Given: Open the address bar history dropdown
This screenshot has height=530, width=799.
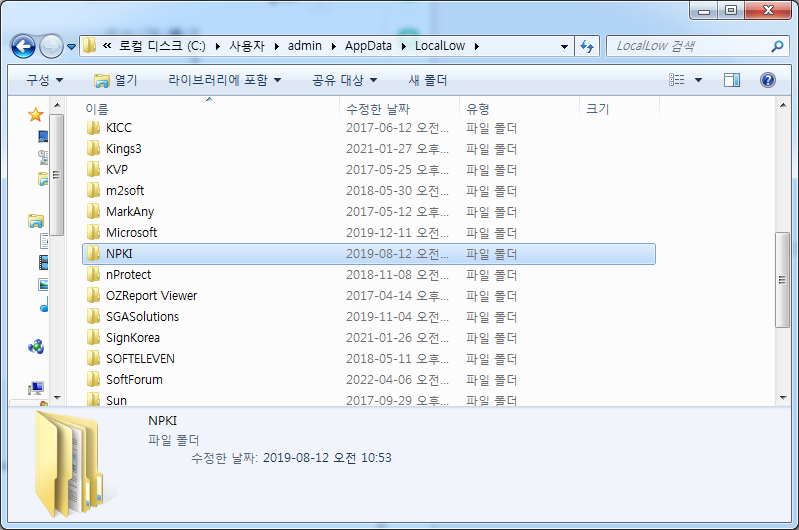Looking at the screenshot, I should (565, 46).
